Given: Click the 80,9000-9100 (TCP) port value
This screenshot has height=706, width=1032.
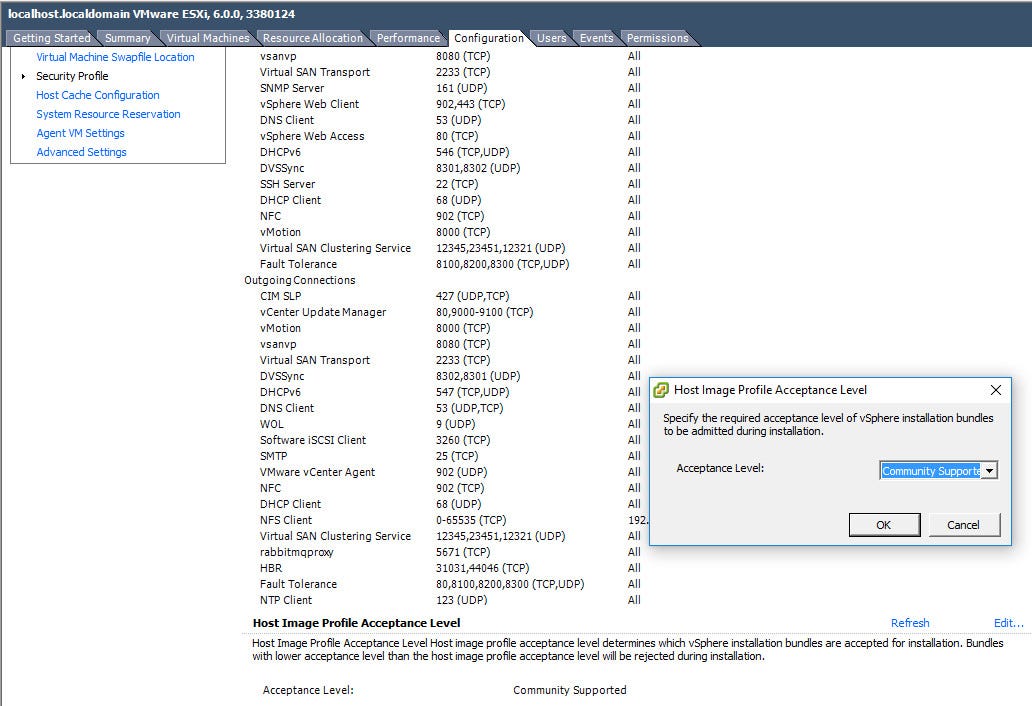Looking at the screenshot, I should click(484, 312).
